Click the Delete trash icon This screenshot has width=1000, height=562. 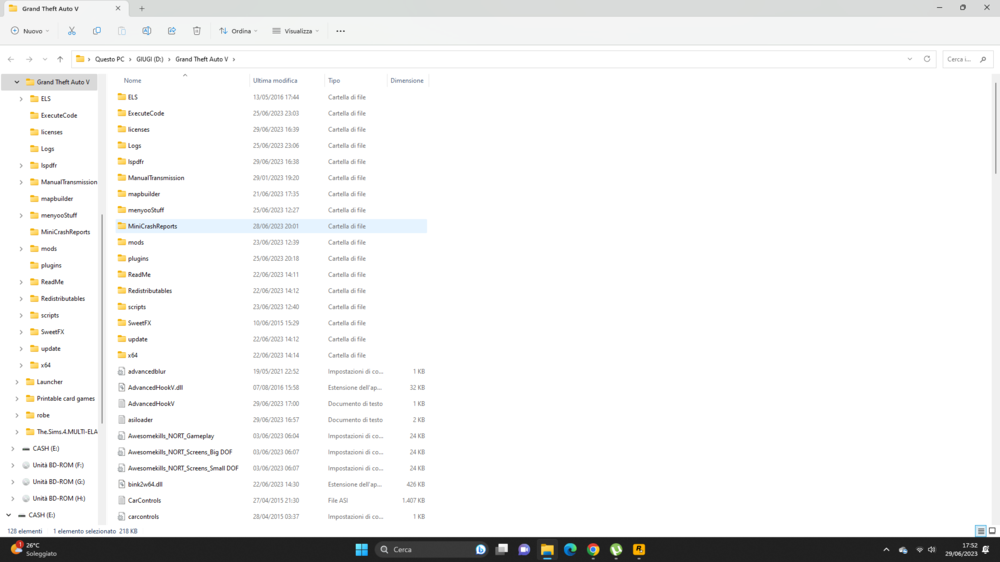coord(196,31)
